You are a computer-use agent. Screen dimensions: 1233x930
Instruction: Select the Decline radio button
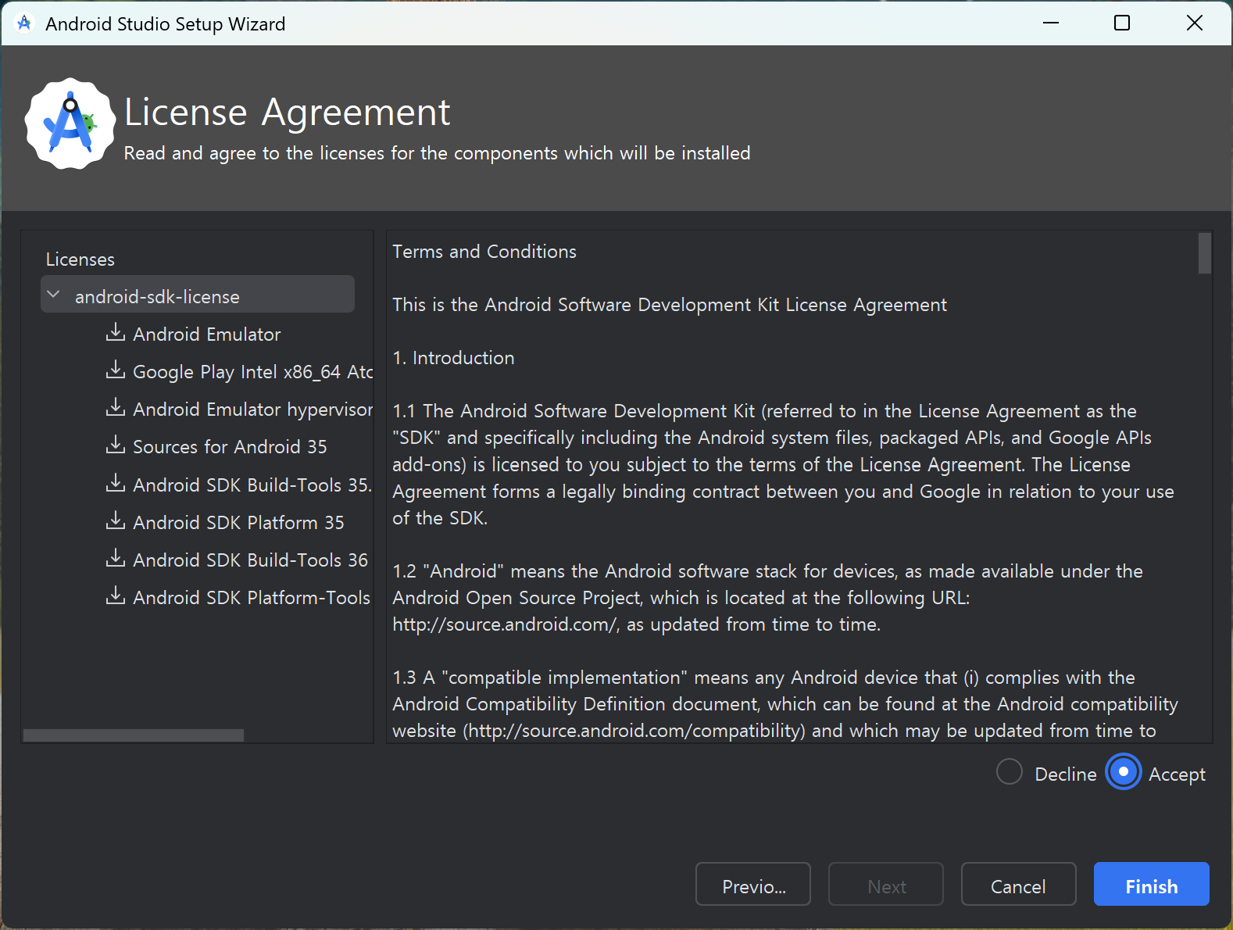1009,772
